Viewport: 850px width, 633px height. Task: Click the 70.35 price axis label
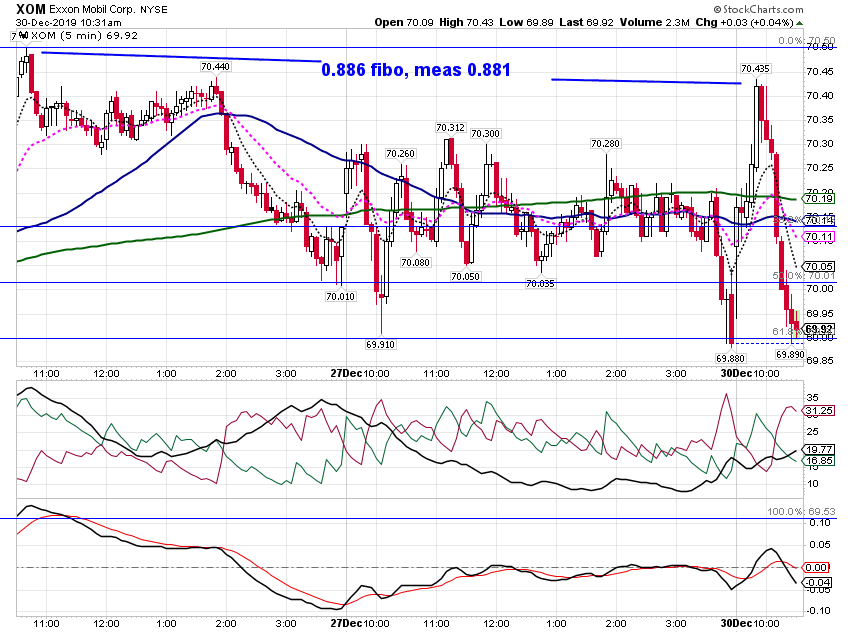(x=820, y=120)
